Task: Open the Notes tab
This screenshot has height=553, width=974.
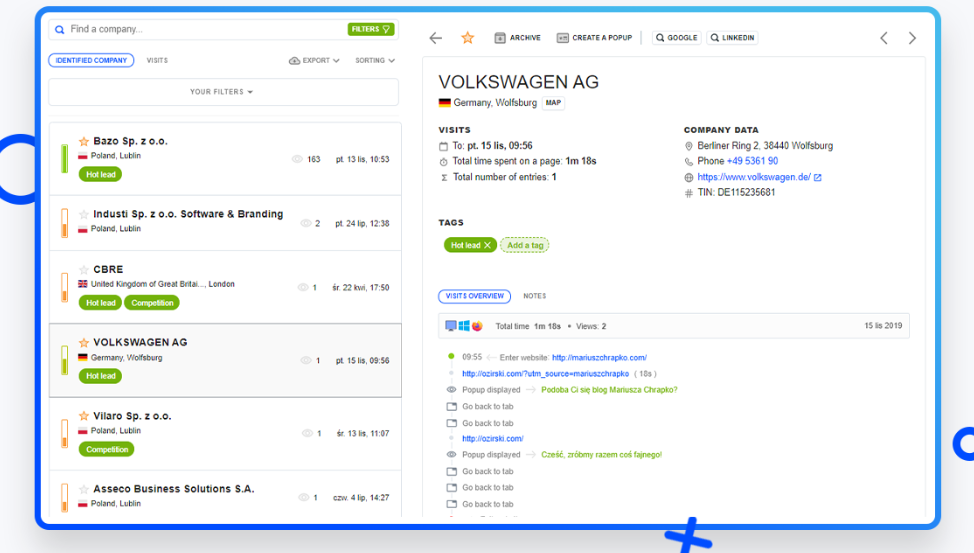Action: click(534, 296)
